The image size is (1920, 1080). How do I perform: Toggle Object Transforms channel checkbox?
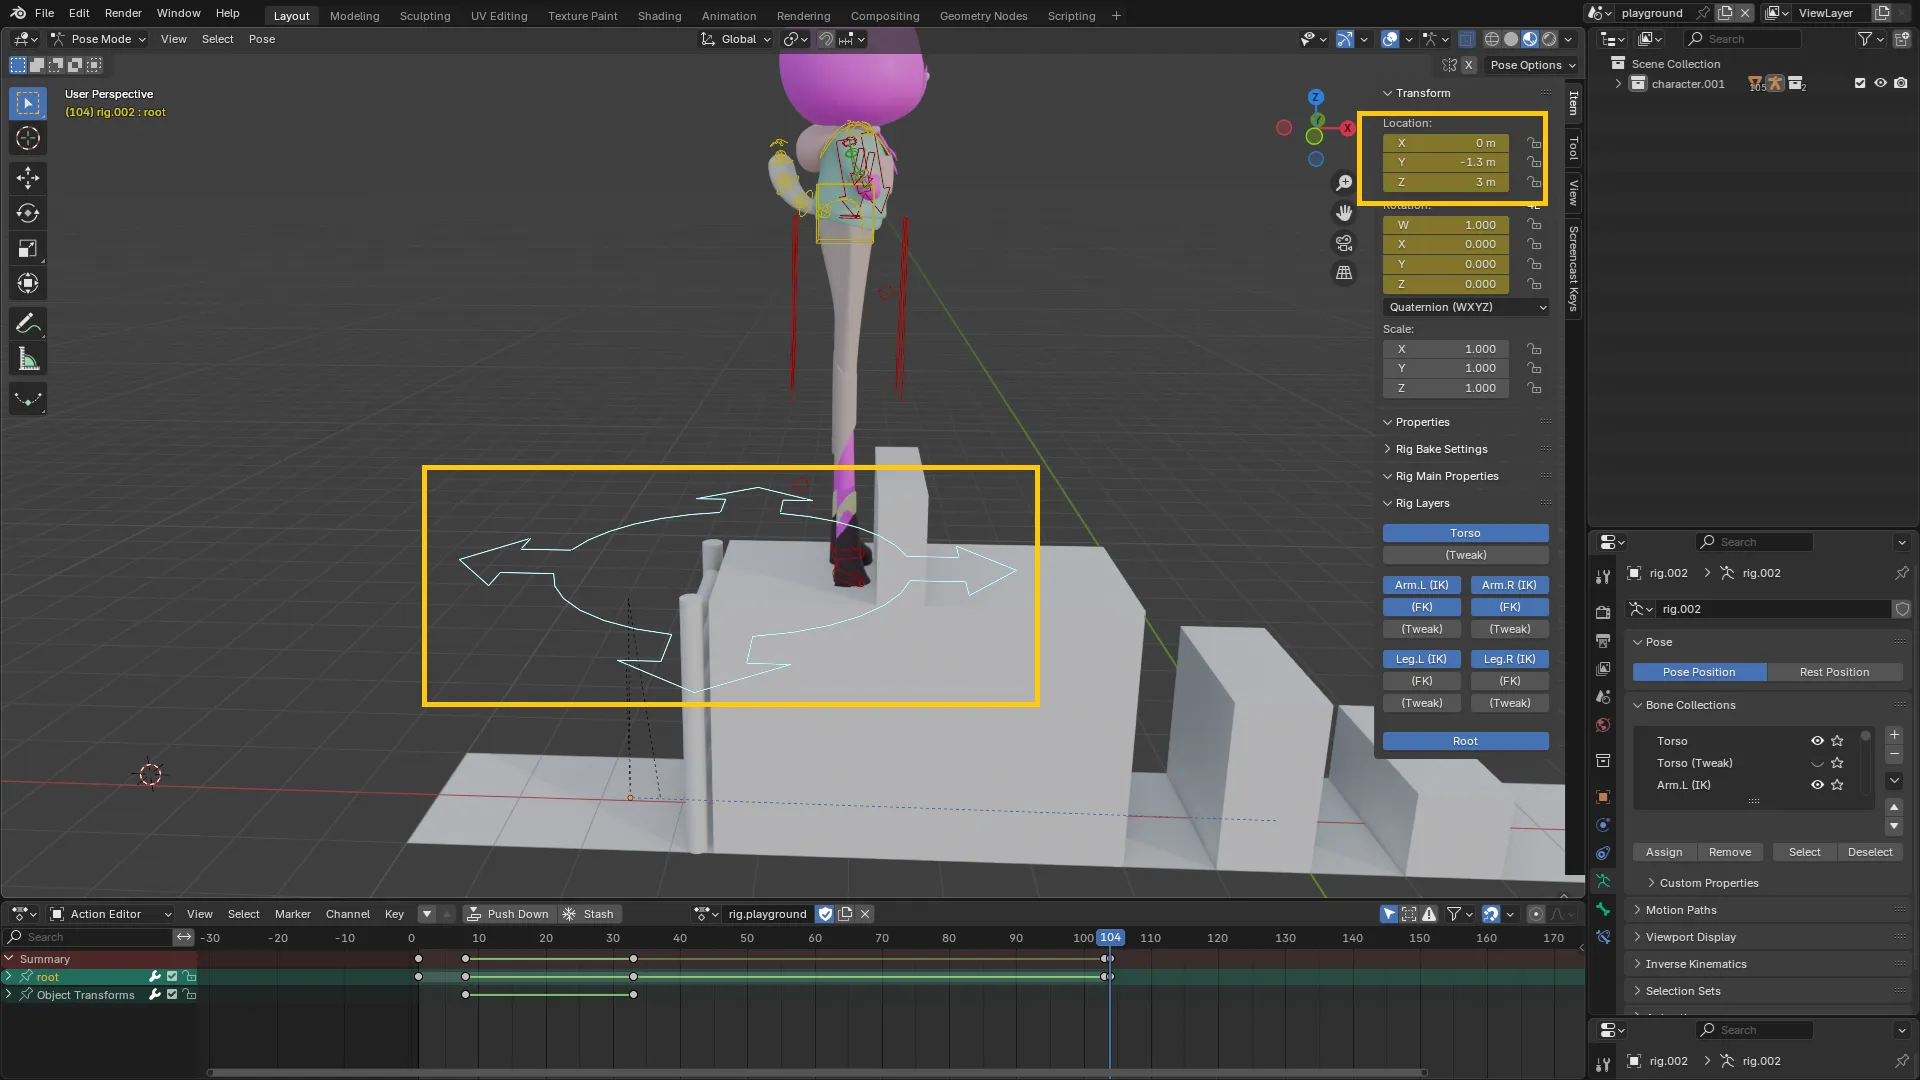click(172, 995)
